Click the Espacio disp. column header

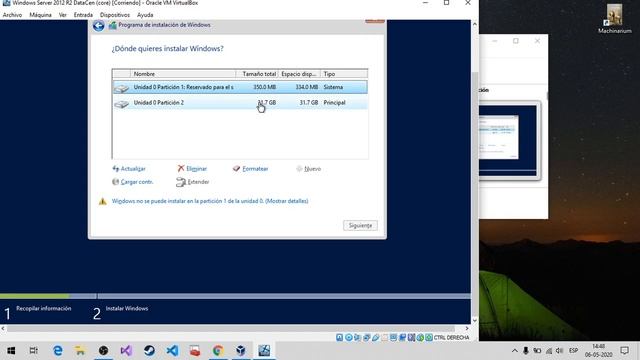point(299,74)
